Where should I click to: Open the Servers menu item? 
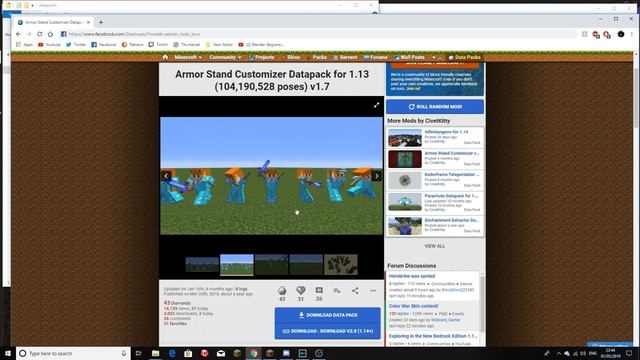[x=345, y=57]
